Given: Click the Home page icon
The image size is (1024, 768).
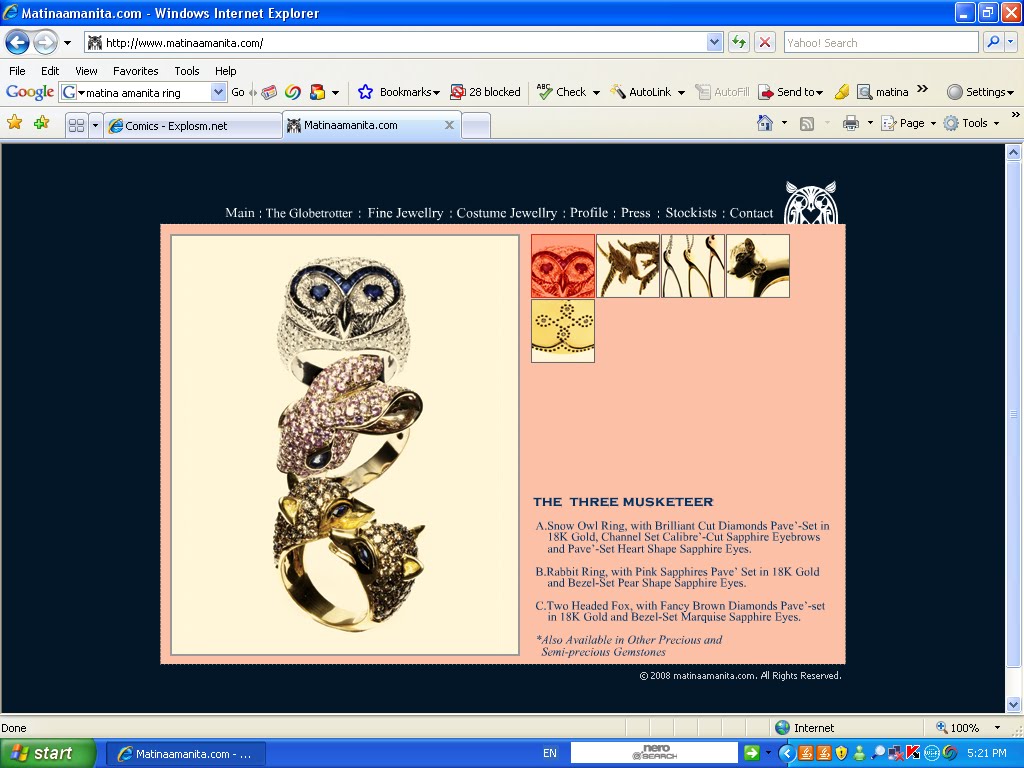Looking at the screenshot, I should (x=765, y=123).
